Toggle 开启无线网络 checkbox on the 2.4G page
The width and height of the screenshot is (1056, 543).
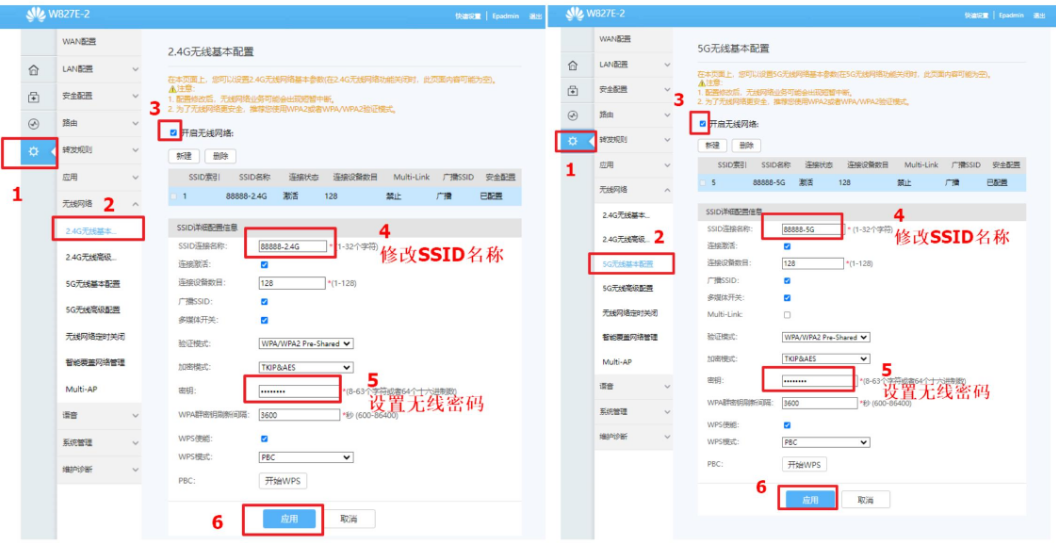pos(174,131)
